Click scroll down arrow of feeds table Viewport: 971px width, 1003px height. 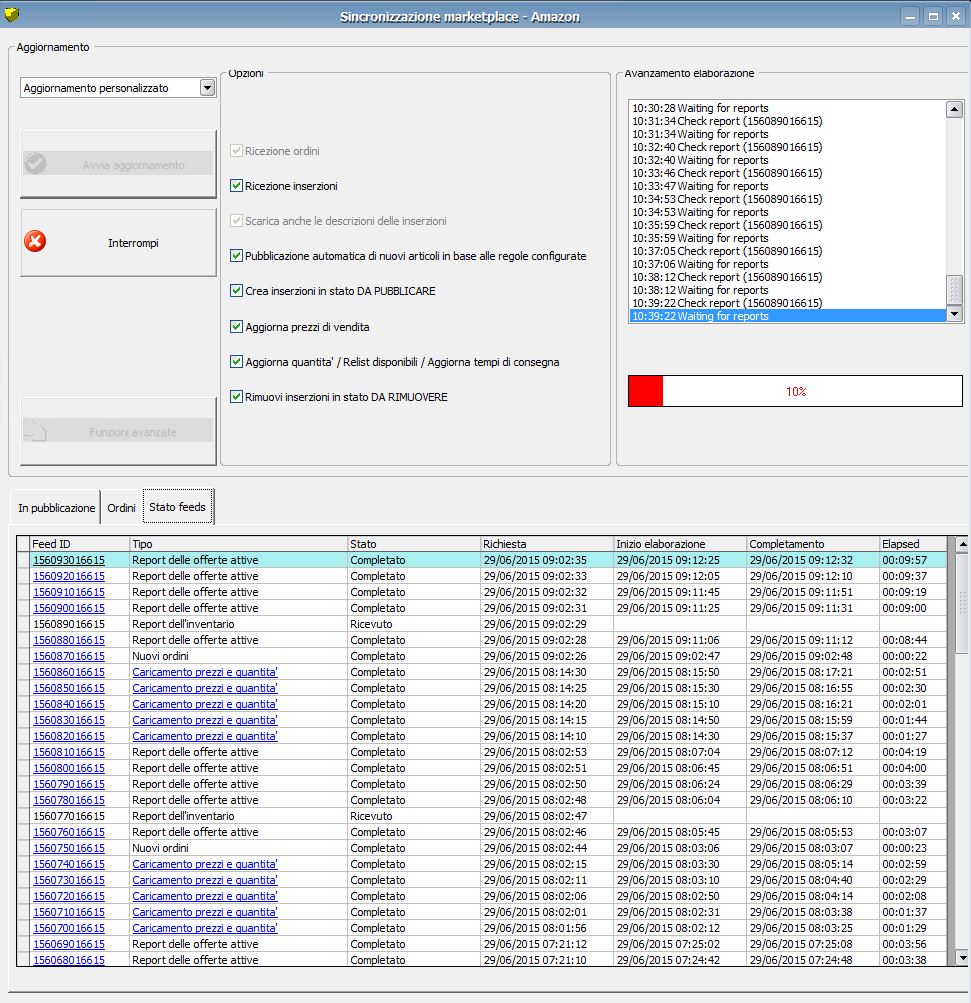(x=962, y=957)
